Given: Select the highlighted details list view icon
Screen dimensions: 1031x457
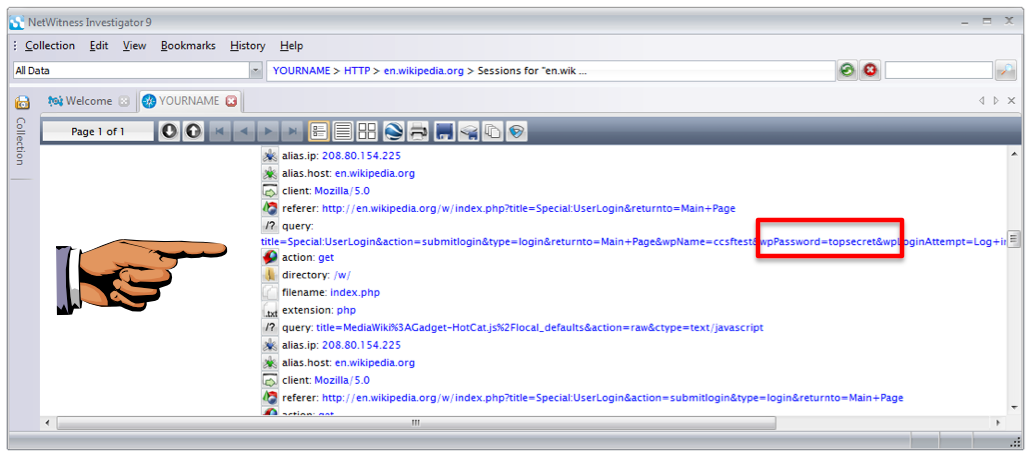Looking at the screenshot, I should click(319, 132).
